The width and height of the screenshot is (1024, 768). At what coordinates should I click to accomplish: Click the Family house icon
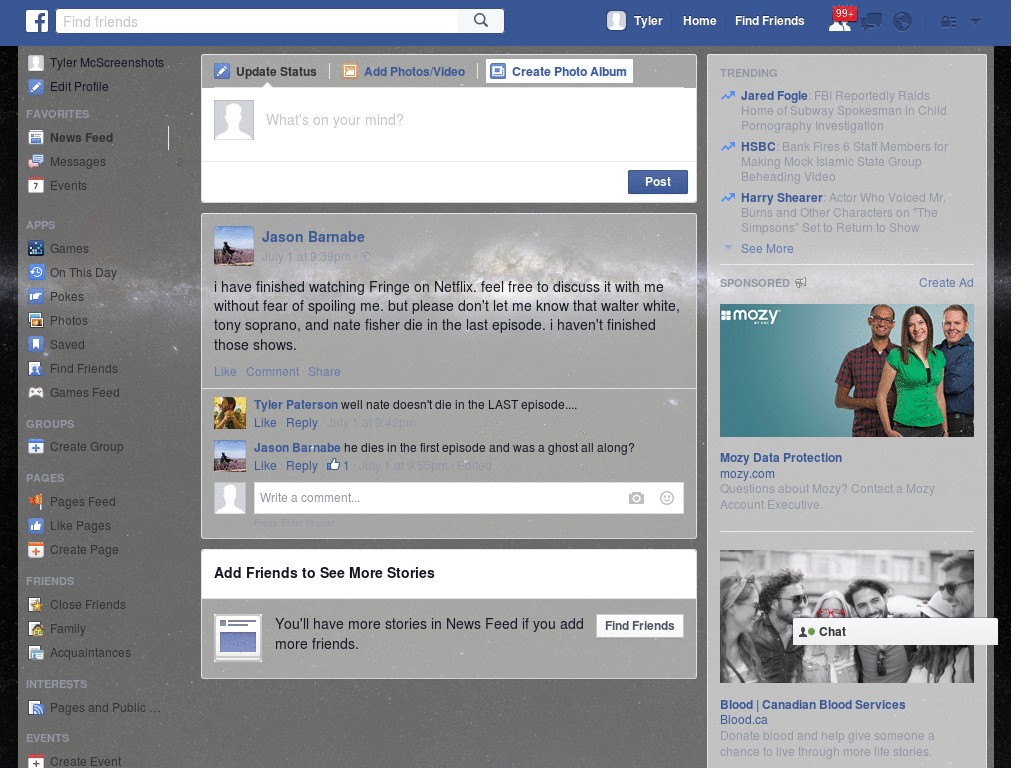pos(36,629)
